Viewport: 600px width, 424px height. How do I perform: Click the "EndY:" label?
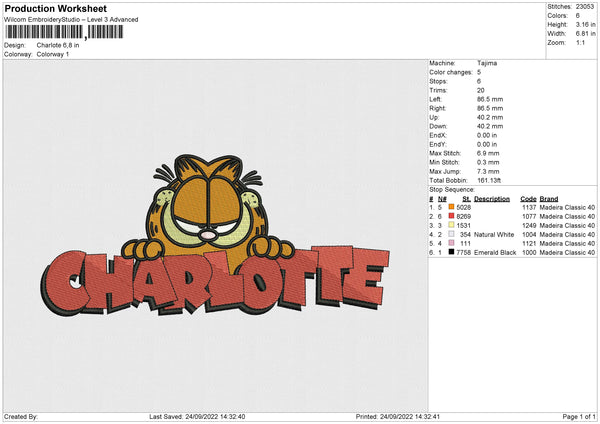click(x=438, y=144)
